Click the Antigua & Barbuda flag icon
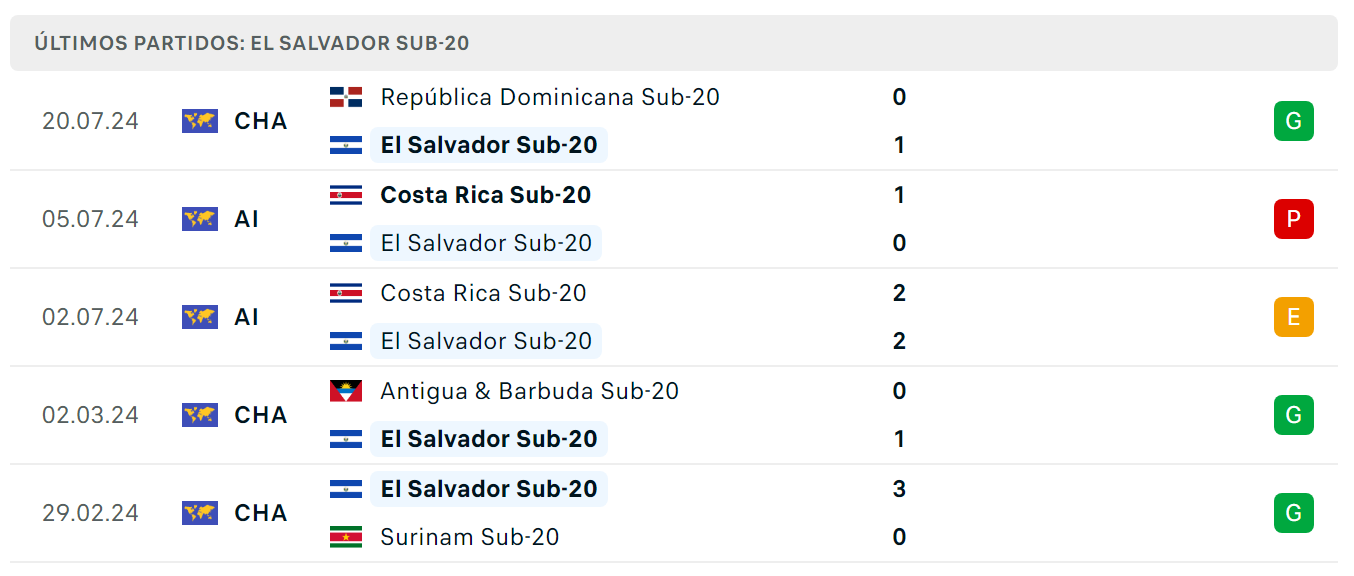 coord(346,391)
